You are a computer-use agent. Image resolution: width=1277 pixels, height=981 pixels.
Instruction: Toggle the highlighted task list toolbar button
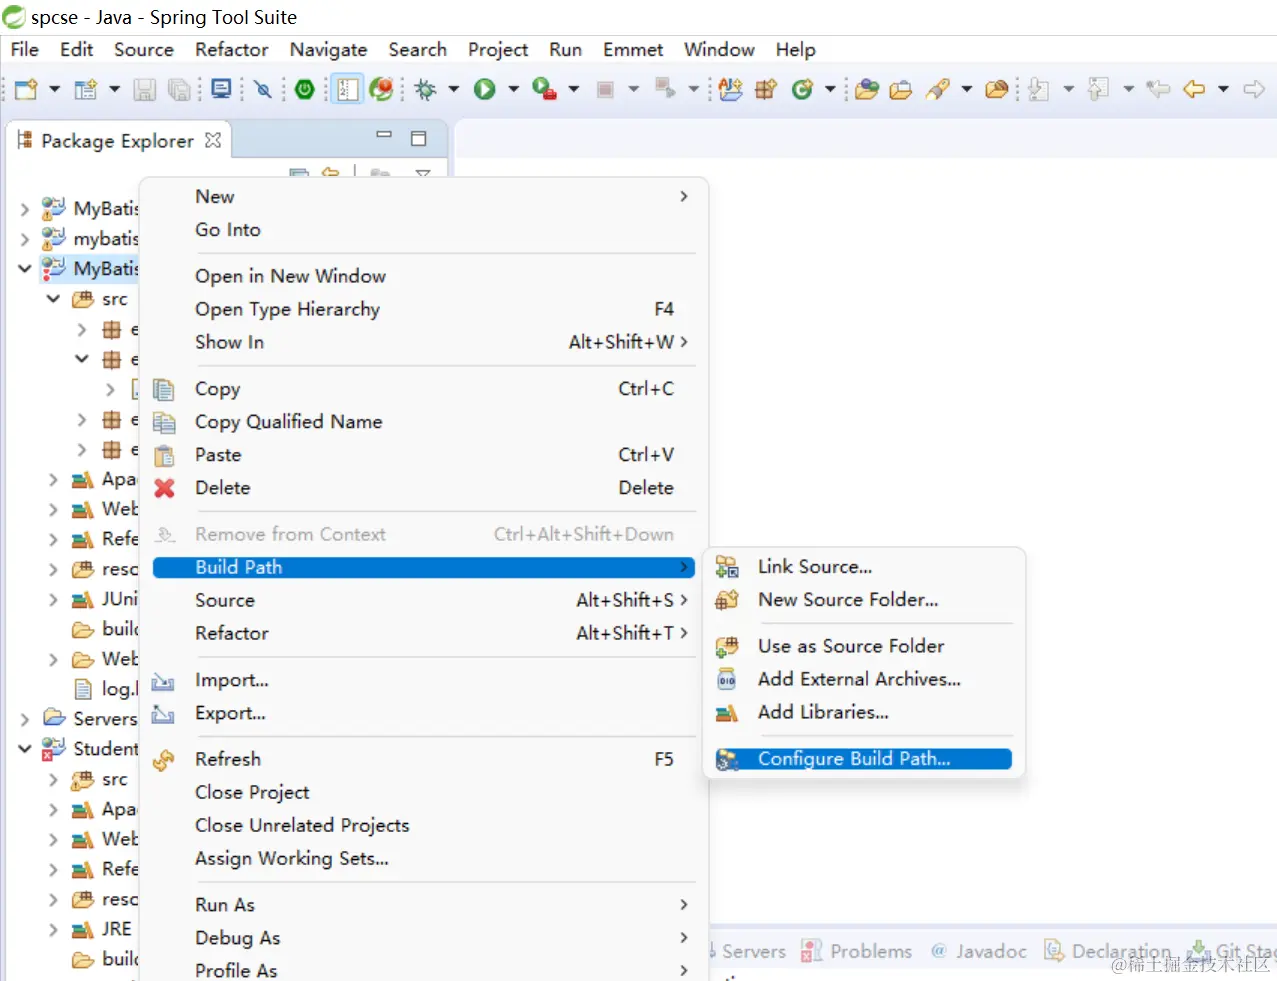[x=347, y=89]
